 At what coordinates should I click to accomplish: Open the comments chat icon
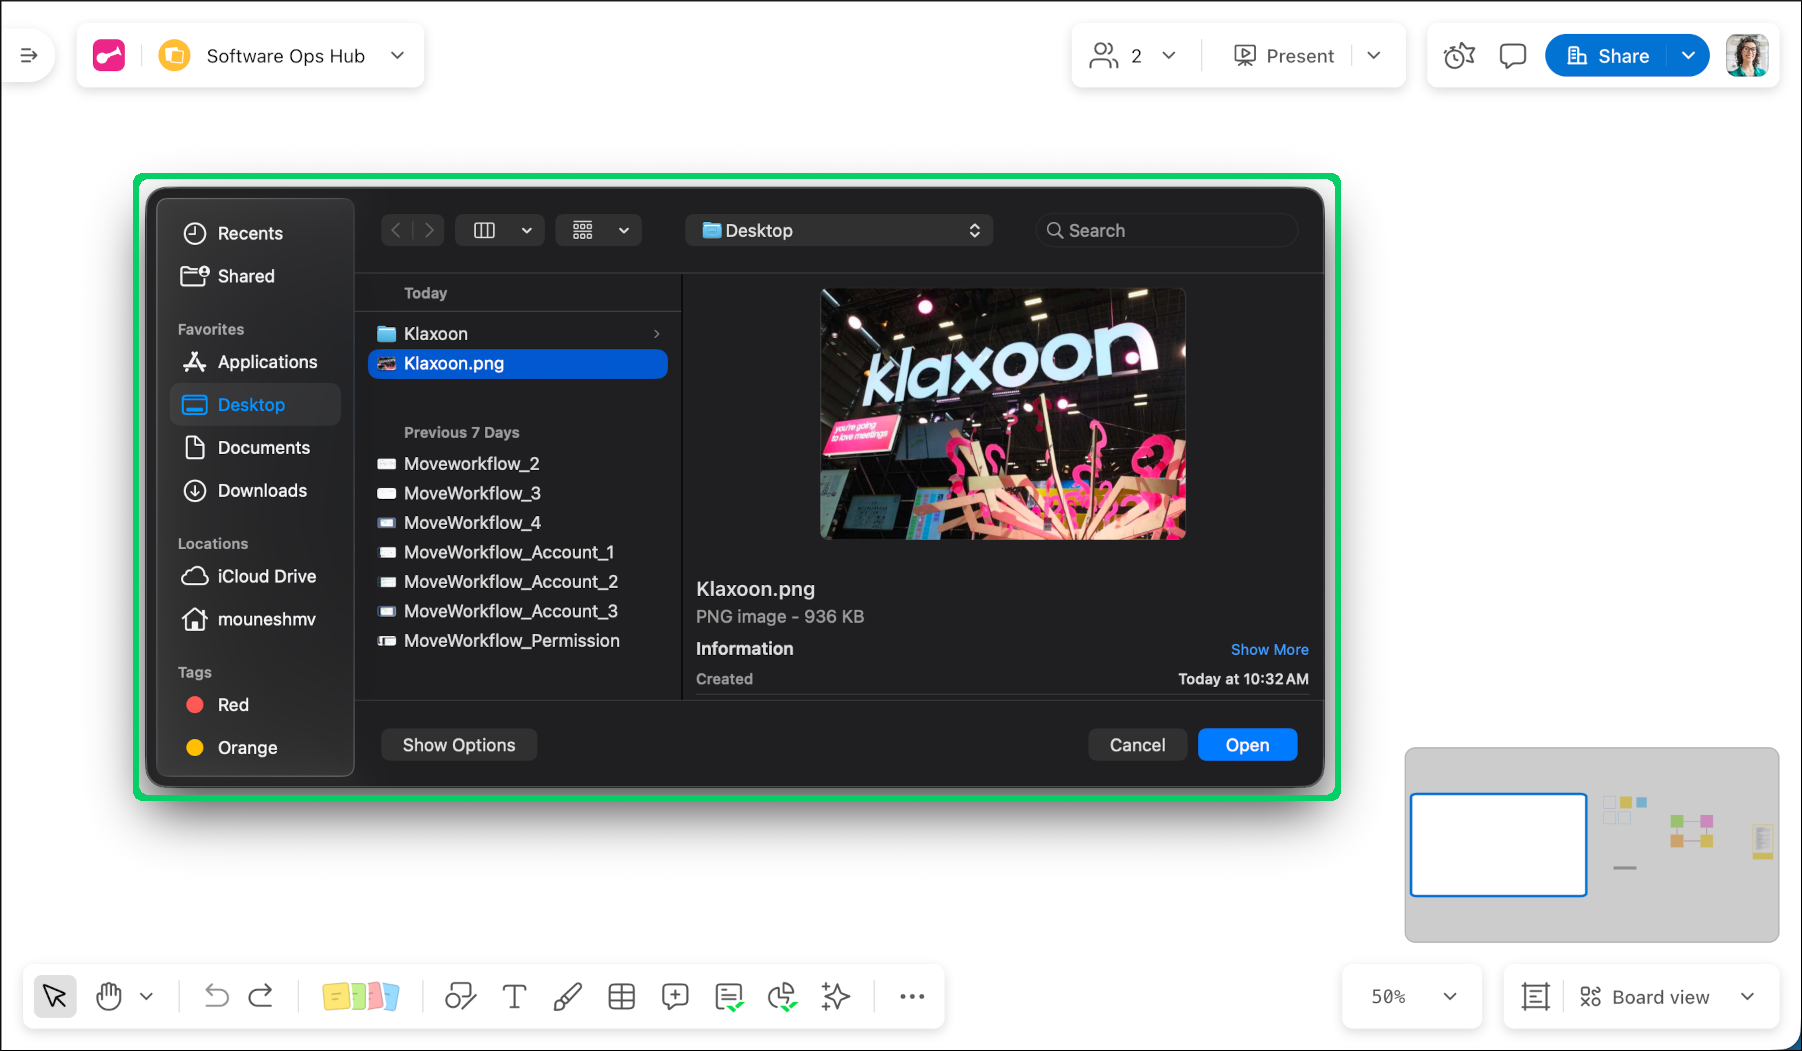coord(1512,56)
